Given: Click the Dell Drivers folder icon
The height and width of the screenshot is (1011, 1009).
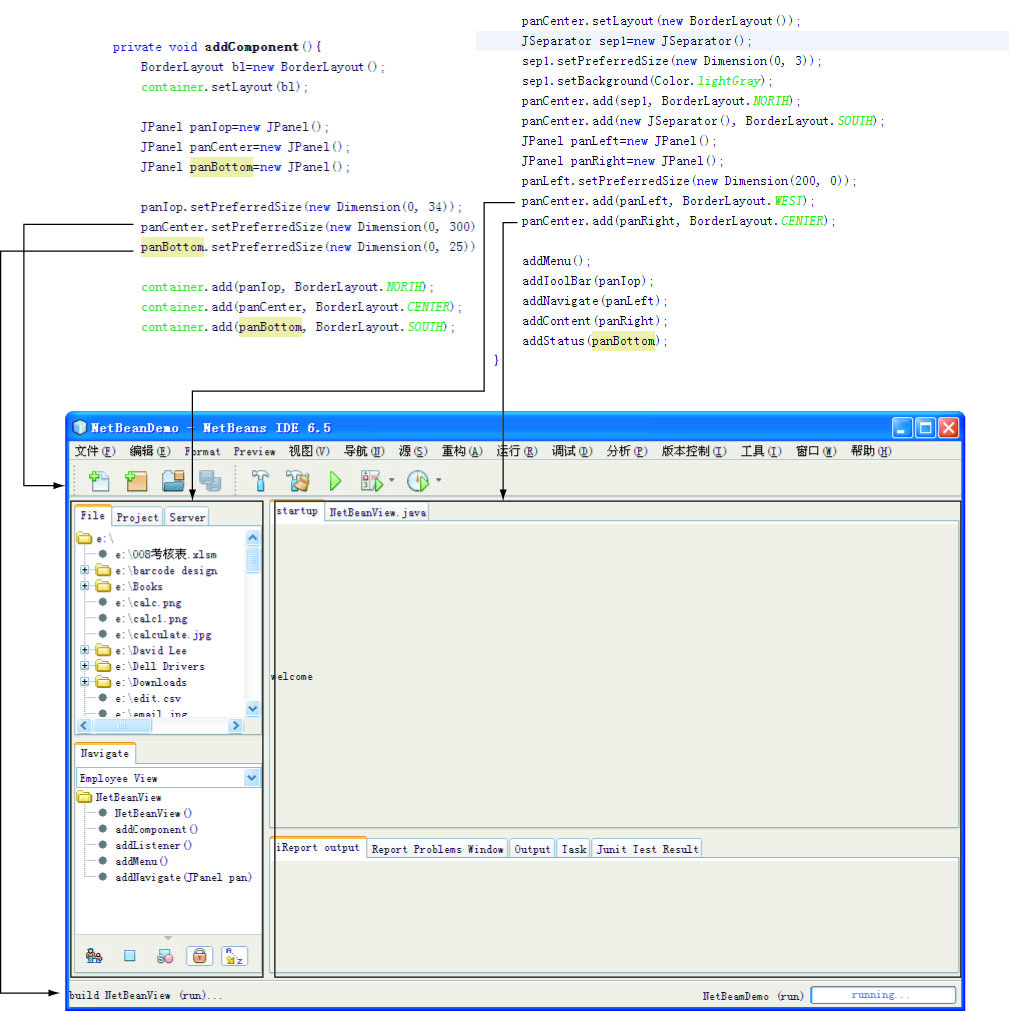Looking at the screenshot, I should click(103, 666).
